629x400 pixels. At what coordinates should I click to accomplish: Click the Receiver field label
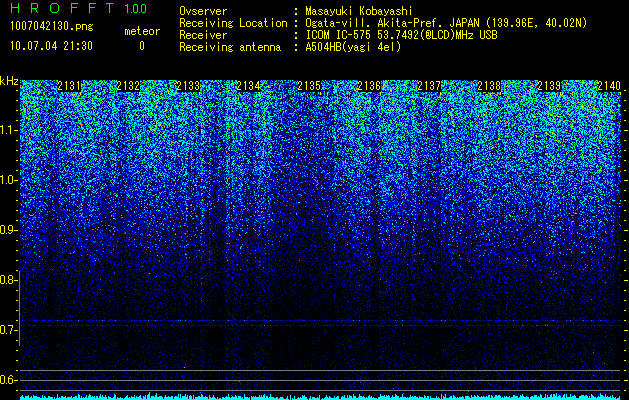203,35
